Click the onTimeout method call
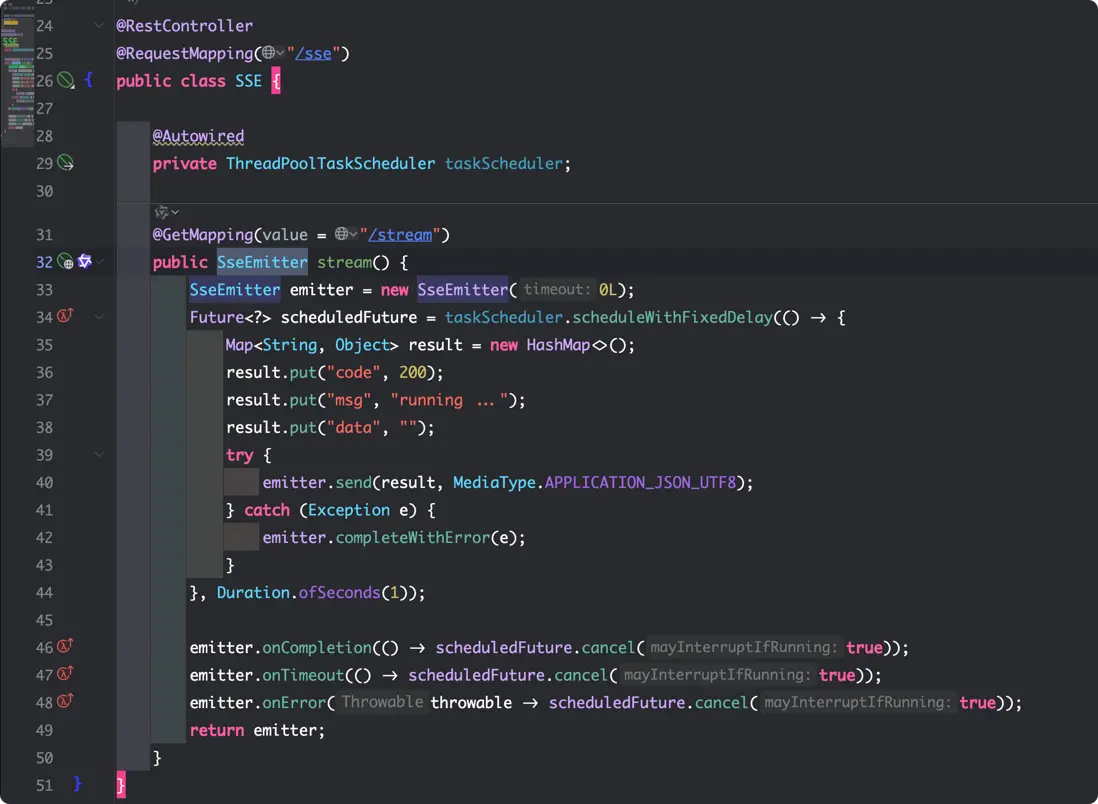This screenshot has height=804, width=1098. pyautogui.click(x=303, y=674)
